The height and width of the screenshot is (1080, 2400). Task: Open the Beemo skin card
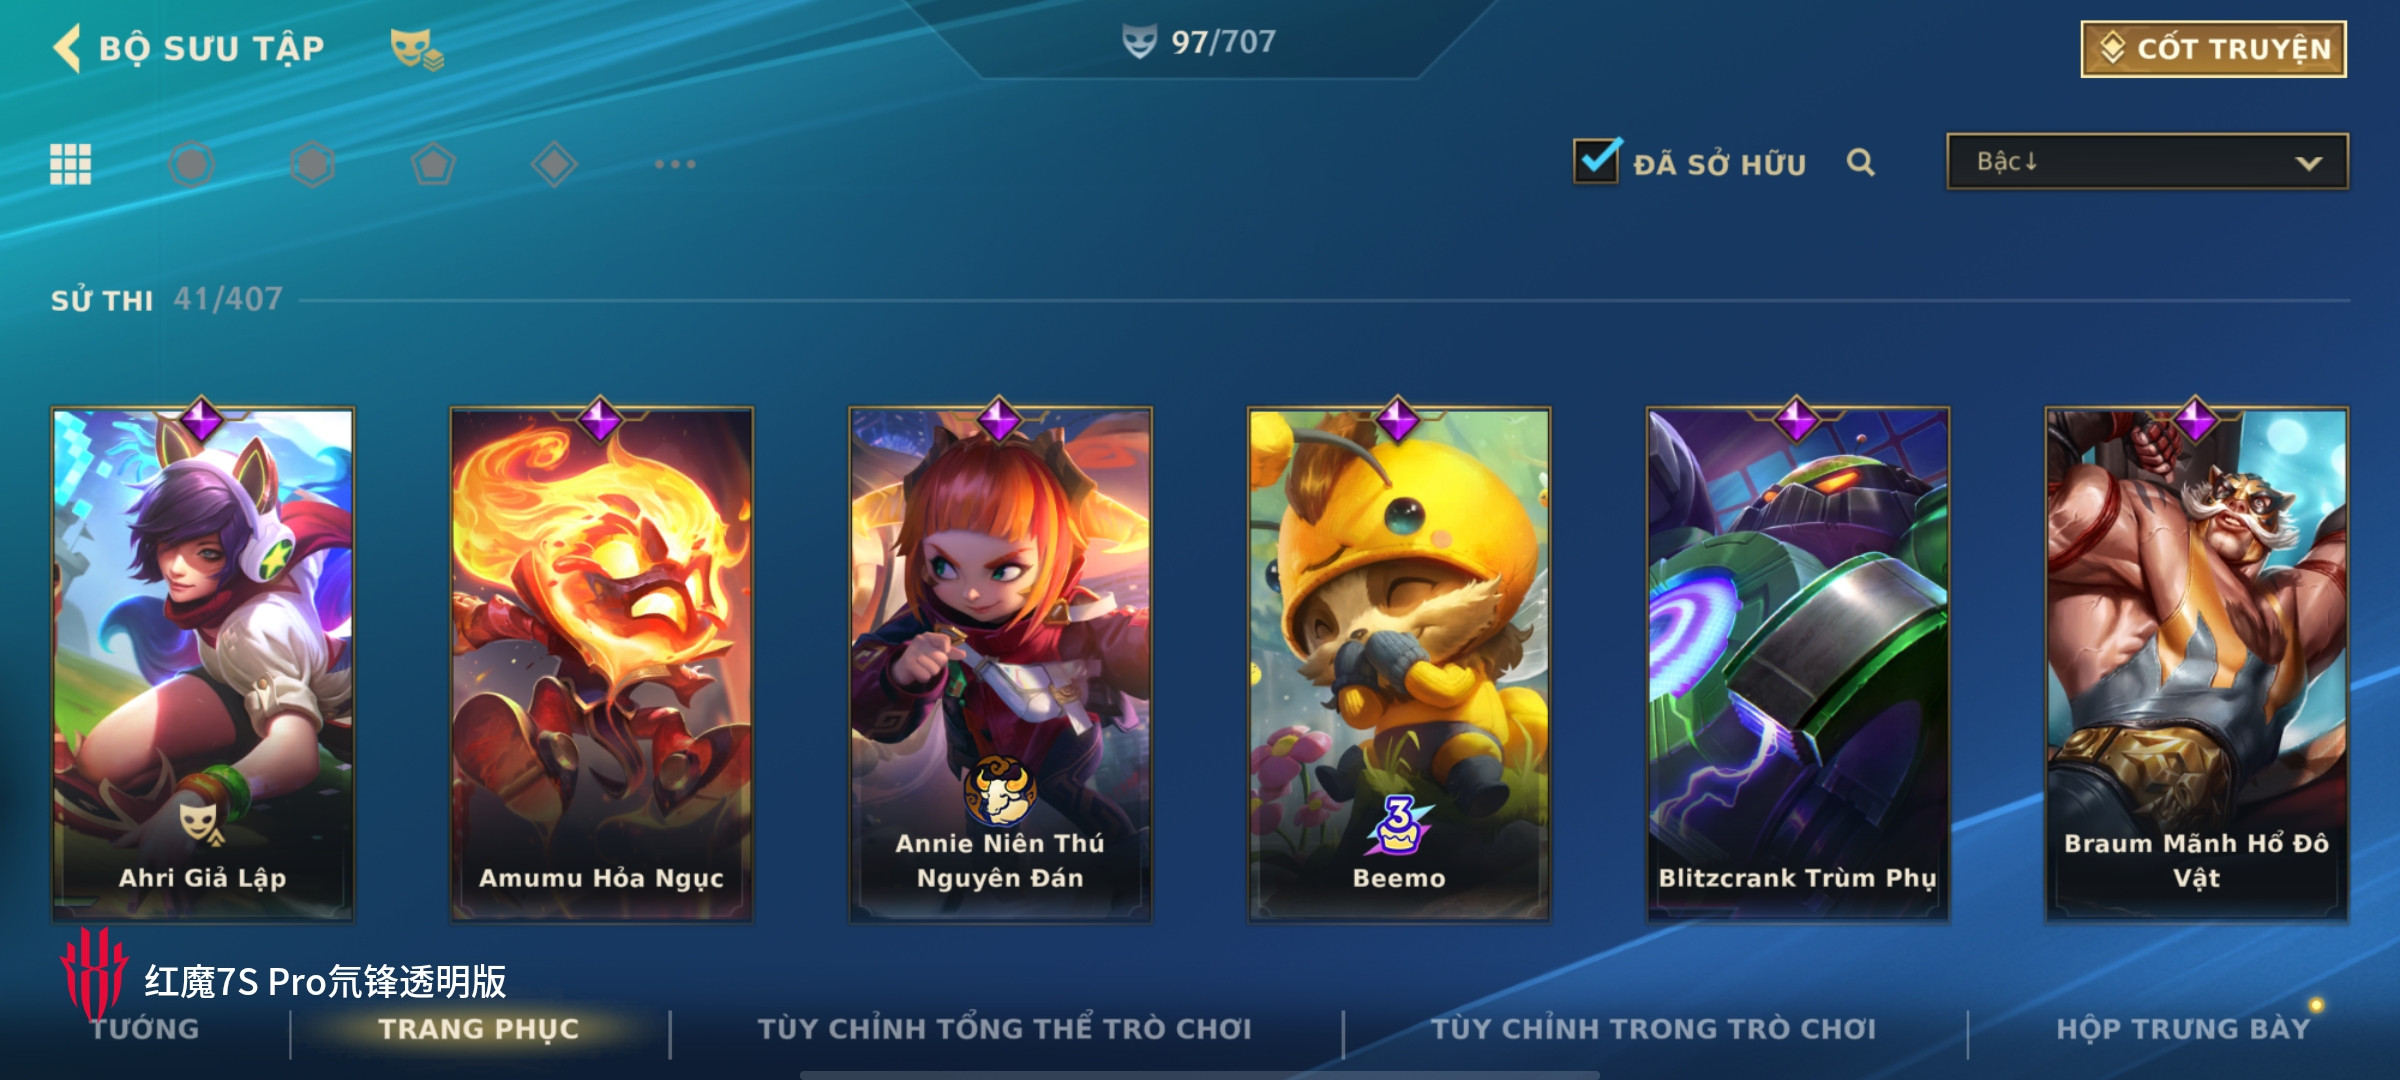(1399, 664)
